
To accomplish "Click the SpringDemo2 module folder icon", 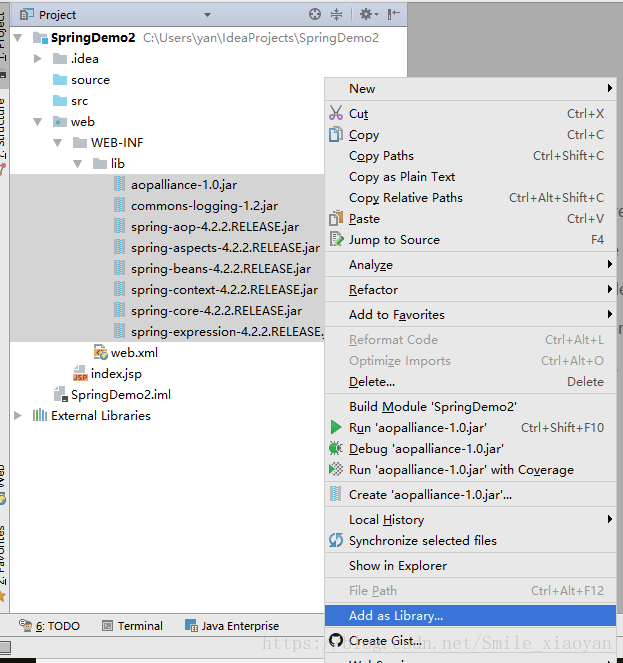I will click(x=40, y=38).
